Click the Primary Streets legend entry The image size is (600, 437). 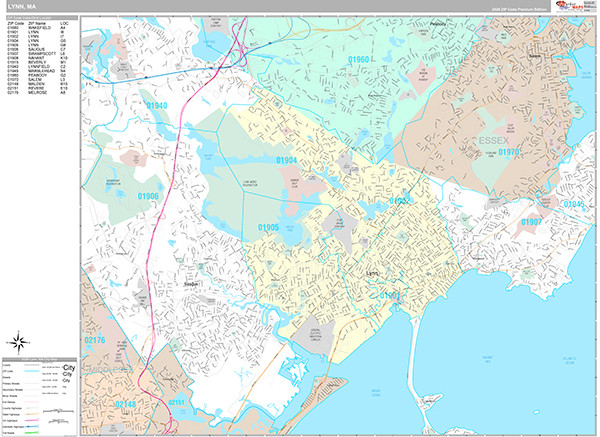[x=21, y=383]
